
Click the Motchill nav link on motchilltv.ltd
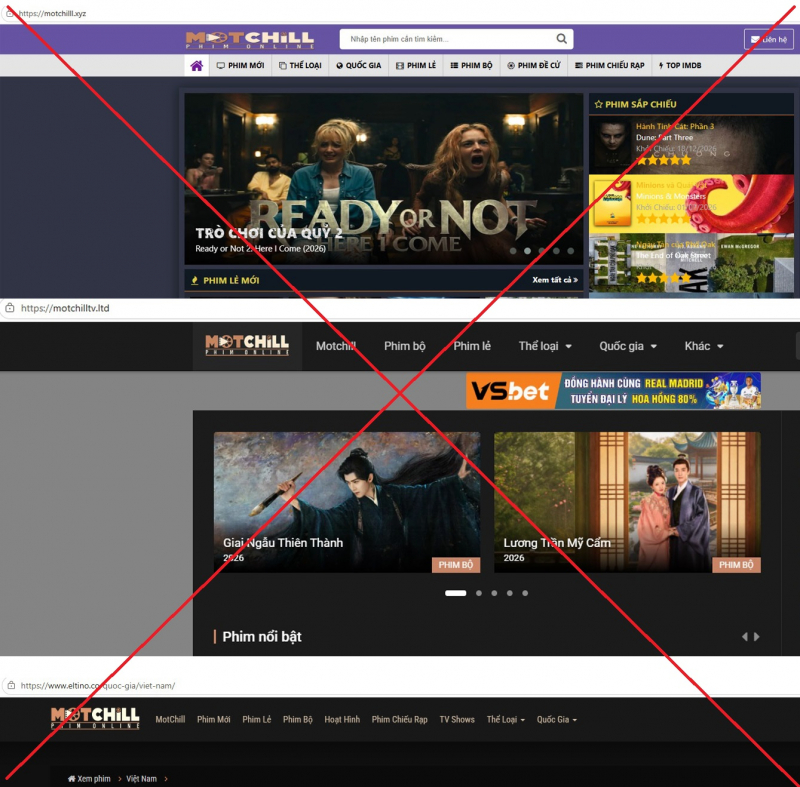tap(335, 346)
